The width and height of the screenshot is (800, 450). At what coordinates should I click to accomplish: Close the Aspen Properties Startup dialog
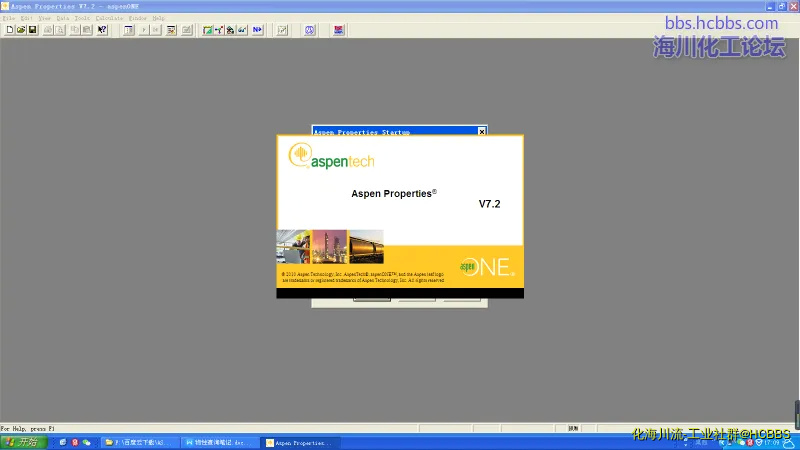pos(481,131)
